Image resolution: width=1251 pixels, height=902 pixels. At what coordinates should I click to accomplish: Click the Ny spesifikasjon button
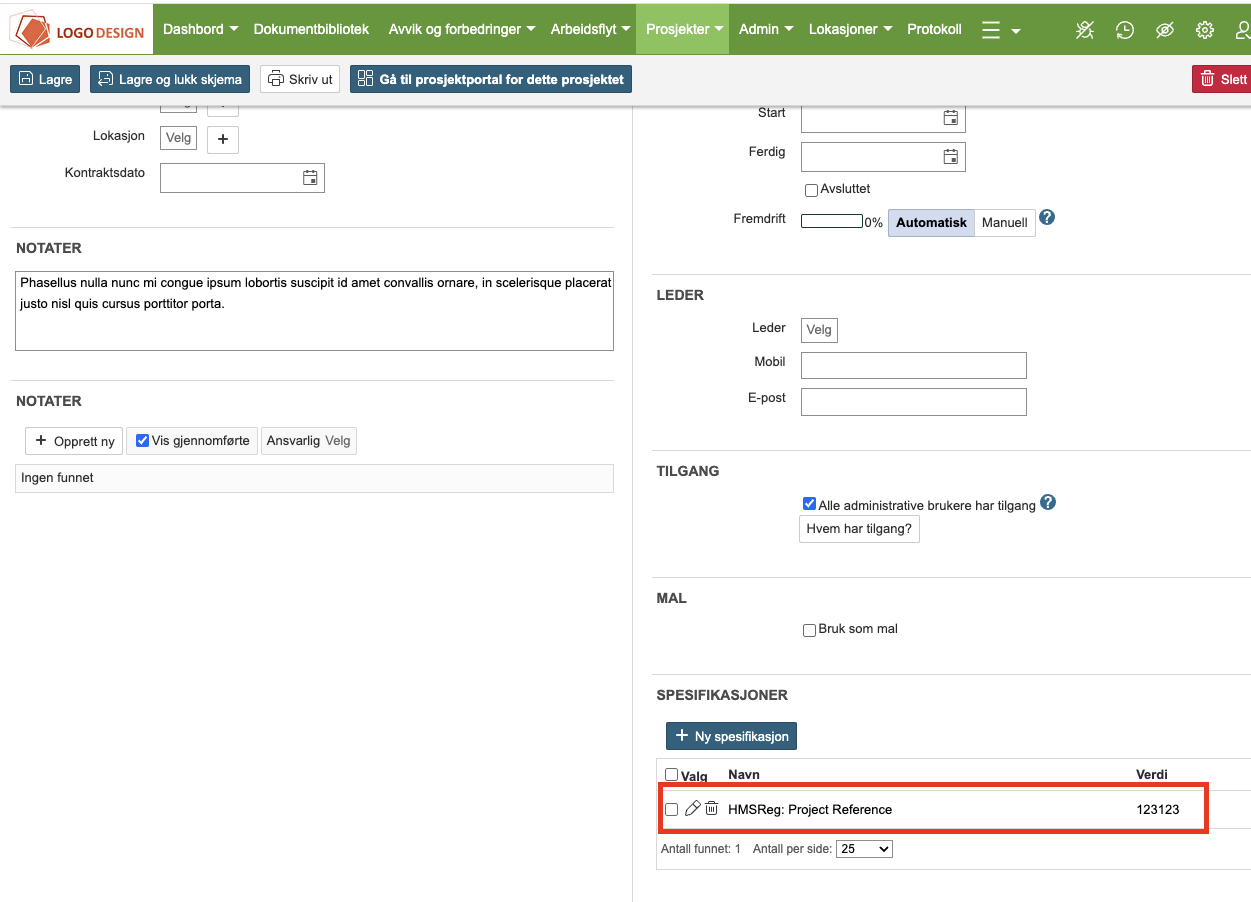tap(731, 736)
